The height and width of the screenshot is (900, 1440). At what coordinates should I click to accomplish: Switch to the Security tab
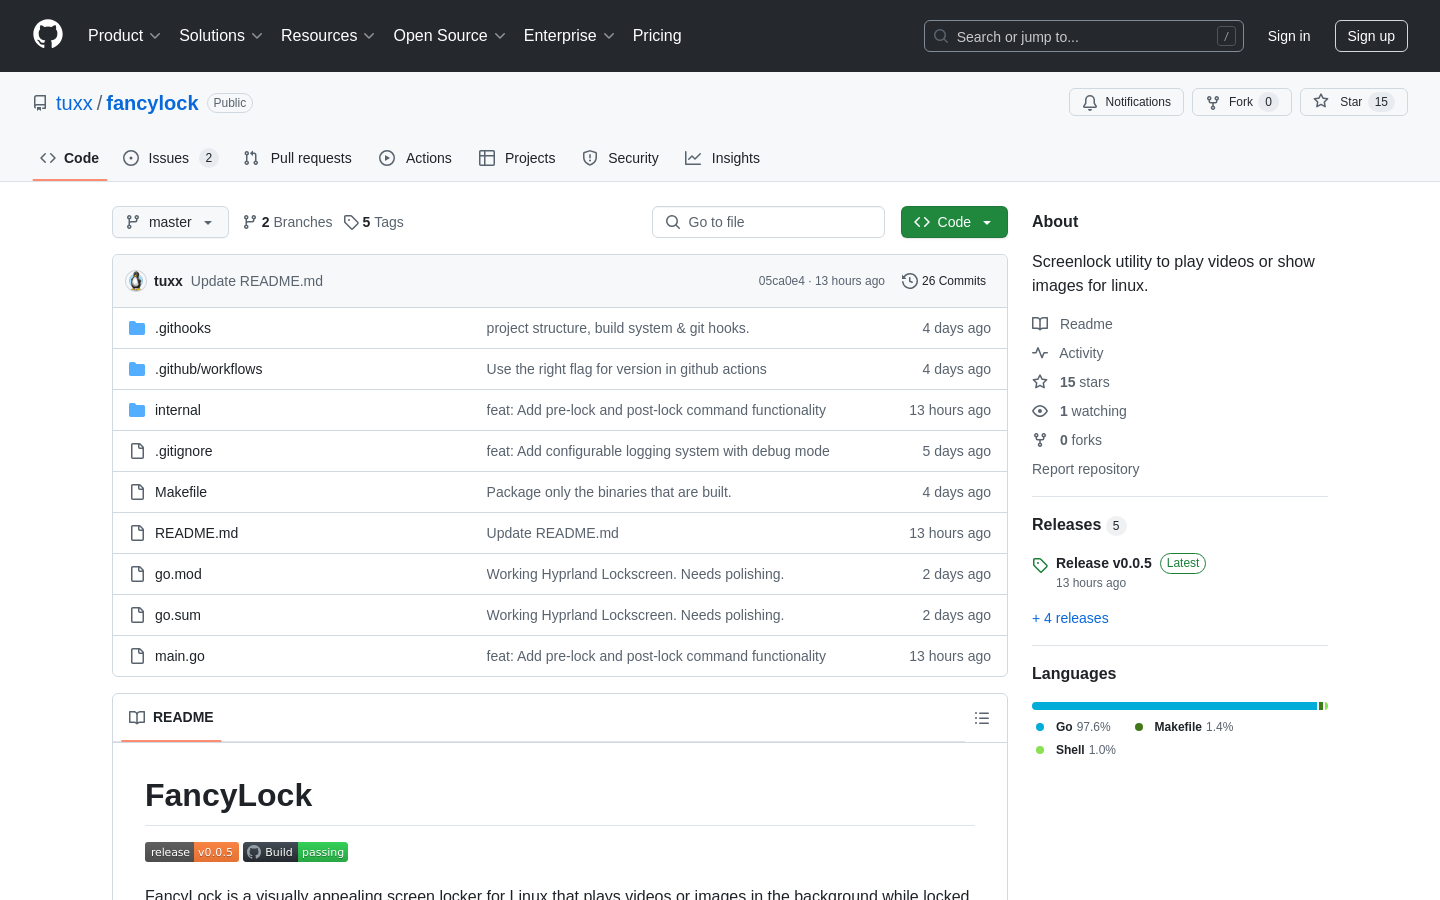(x=621, y=158)
